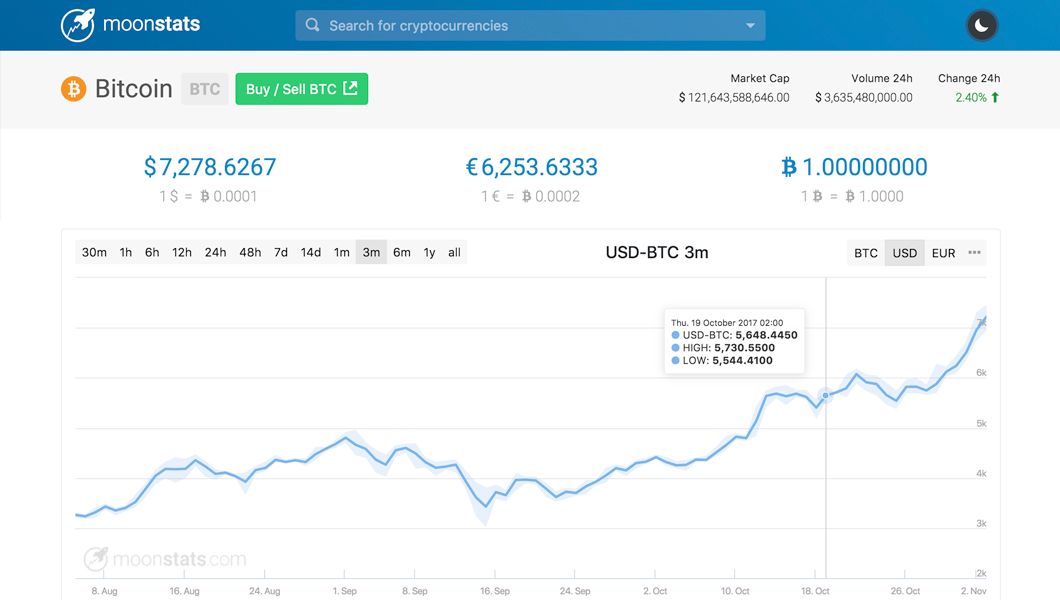This screenshot has height=600, width=1060.
Task: Select the 30m time range
Action: 94,252
